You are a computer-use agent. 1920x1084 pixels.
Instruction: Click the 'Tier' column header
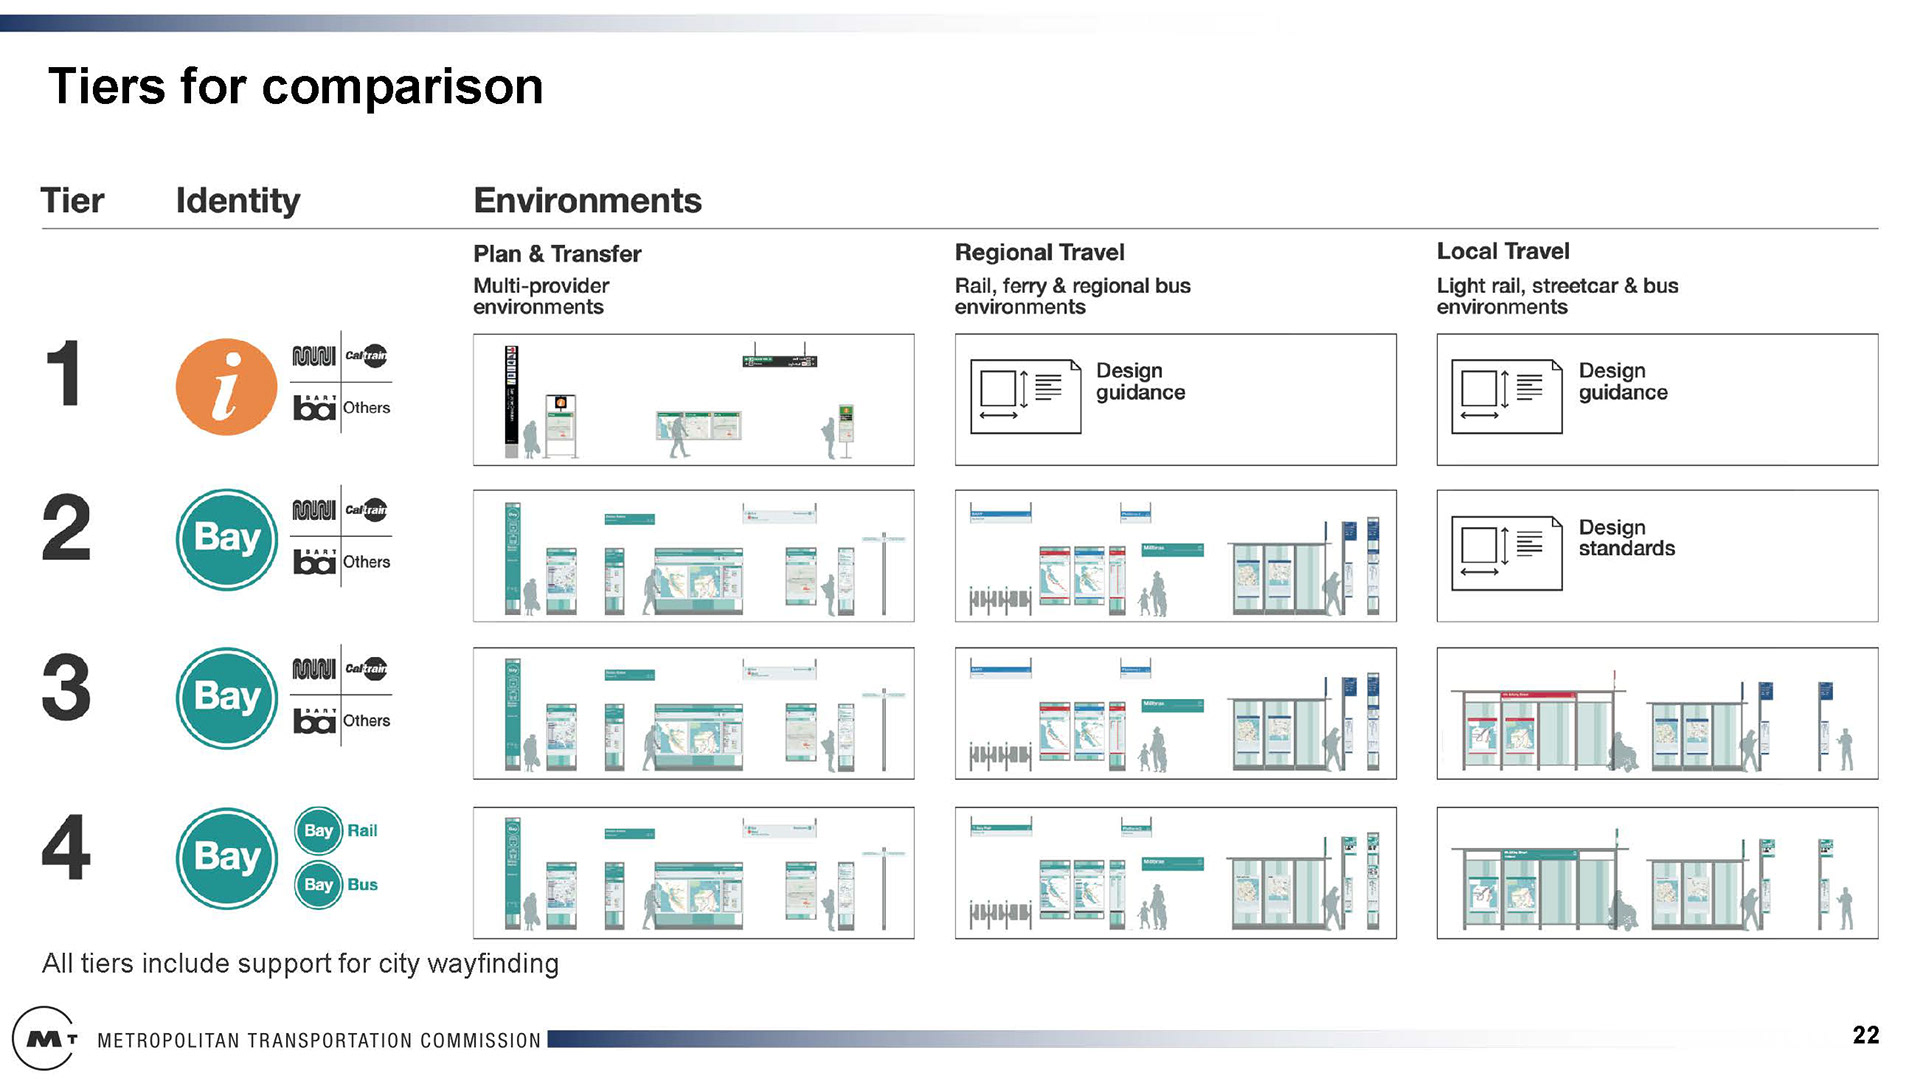click(x=72, y=201)
